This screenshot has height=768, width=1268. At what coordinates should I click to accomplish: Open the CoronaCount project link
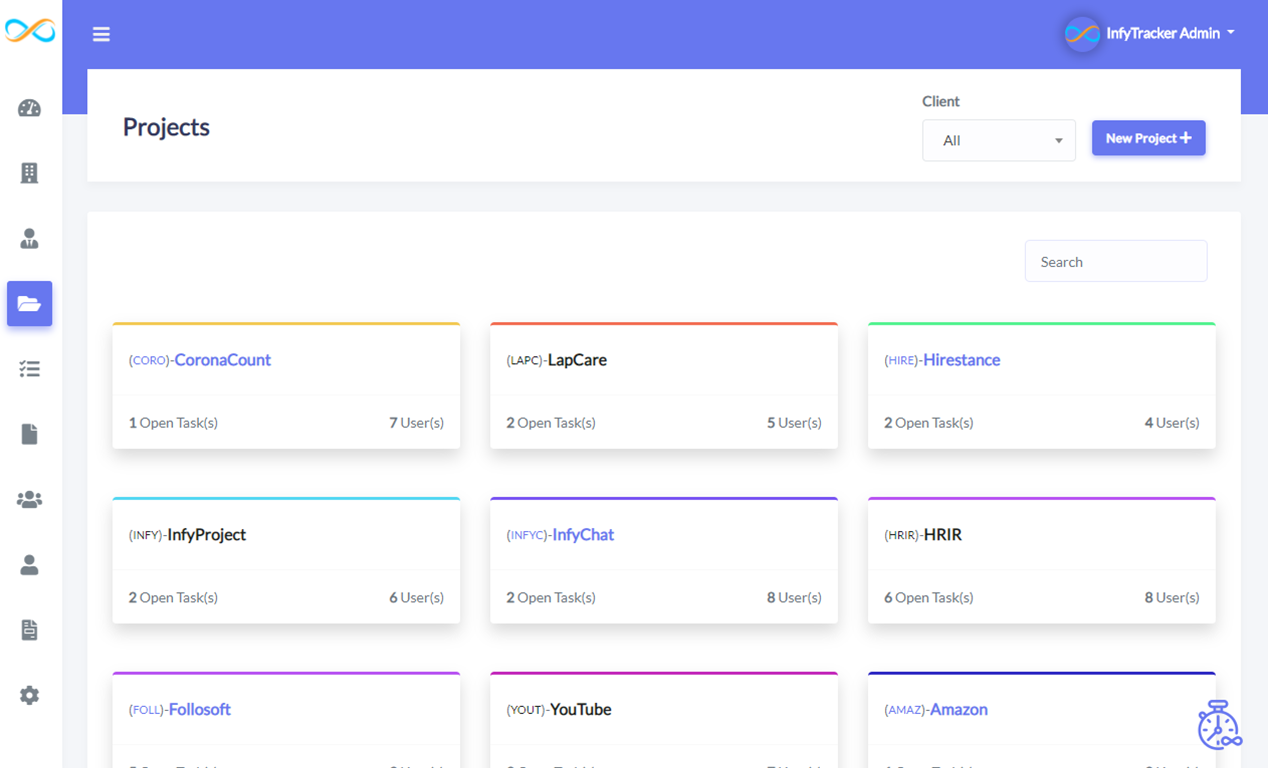pos(200,360)
